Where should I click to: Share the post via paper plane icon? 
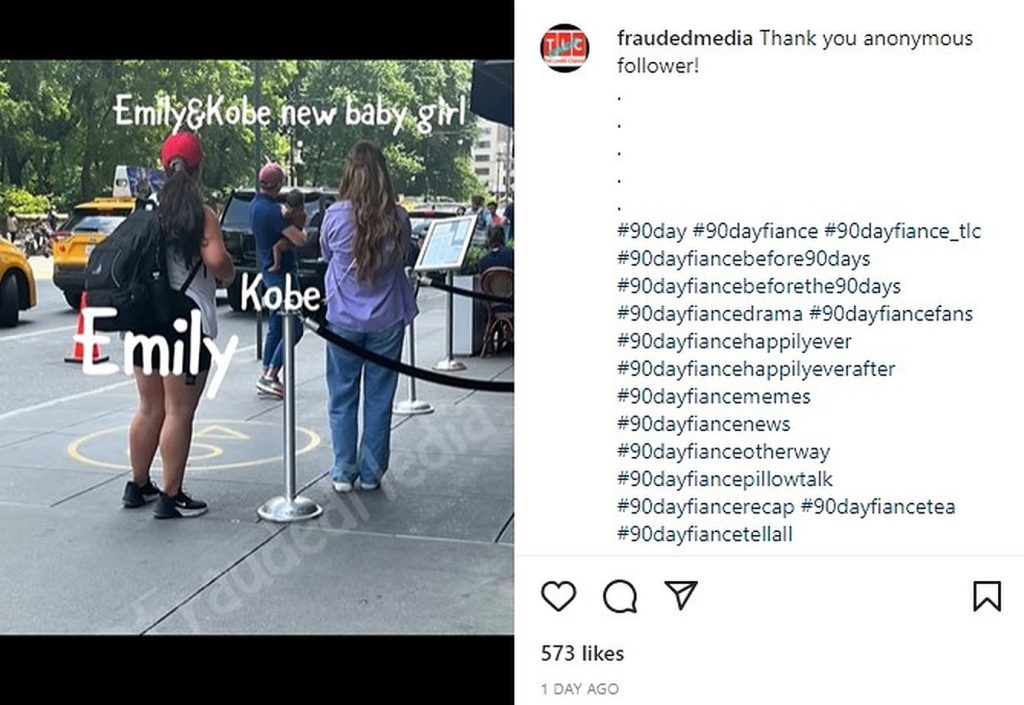(x=680, y=595)
